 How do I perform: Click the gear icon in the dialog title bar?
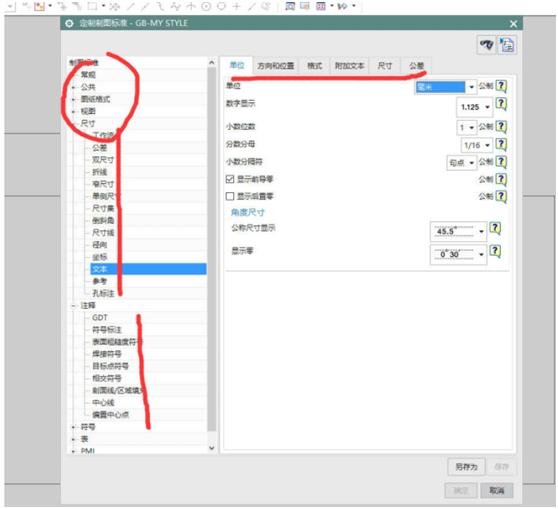69,23
